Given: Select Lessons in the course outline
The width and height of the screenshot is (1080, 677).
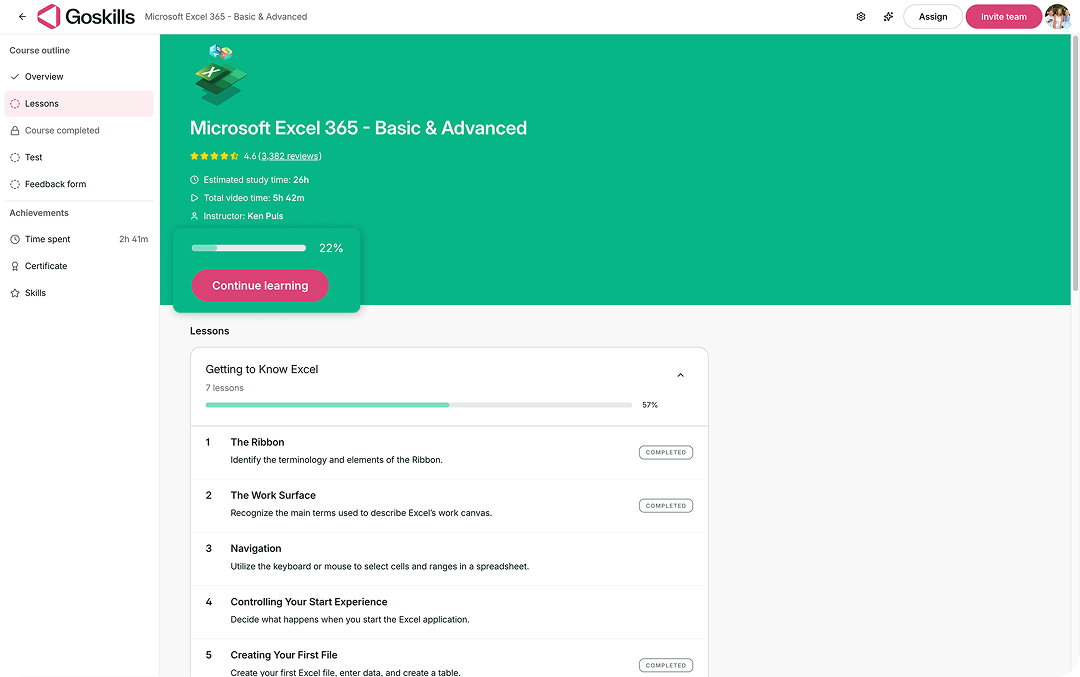Looking at the screenshot, I should point(79,103).
